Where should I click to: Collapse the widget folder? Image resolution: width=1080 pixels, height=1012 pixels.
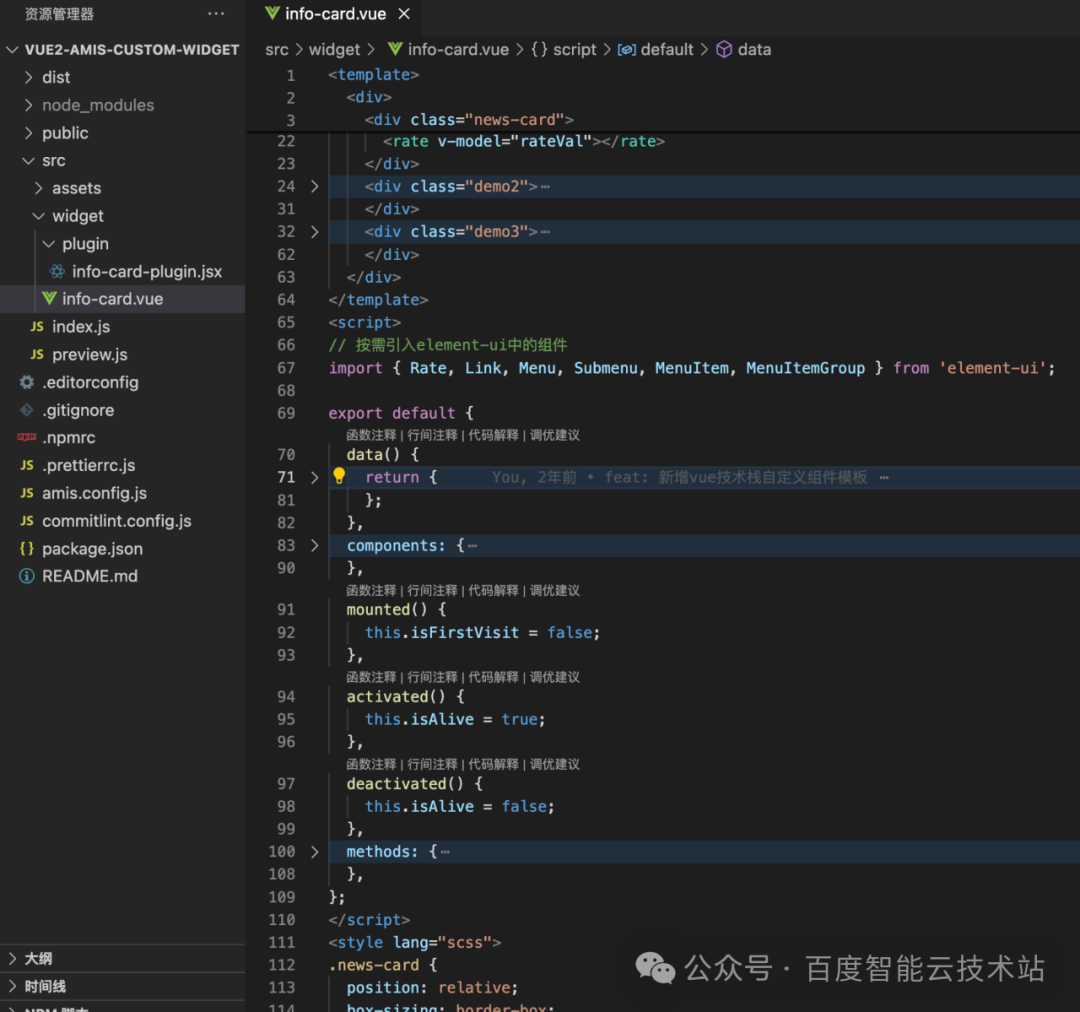click(39, 216)
